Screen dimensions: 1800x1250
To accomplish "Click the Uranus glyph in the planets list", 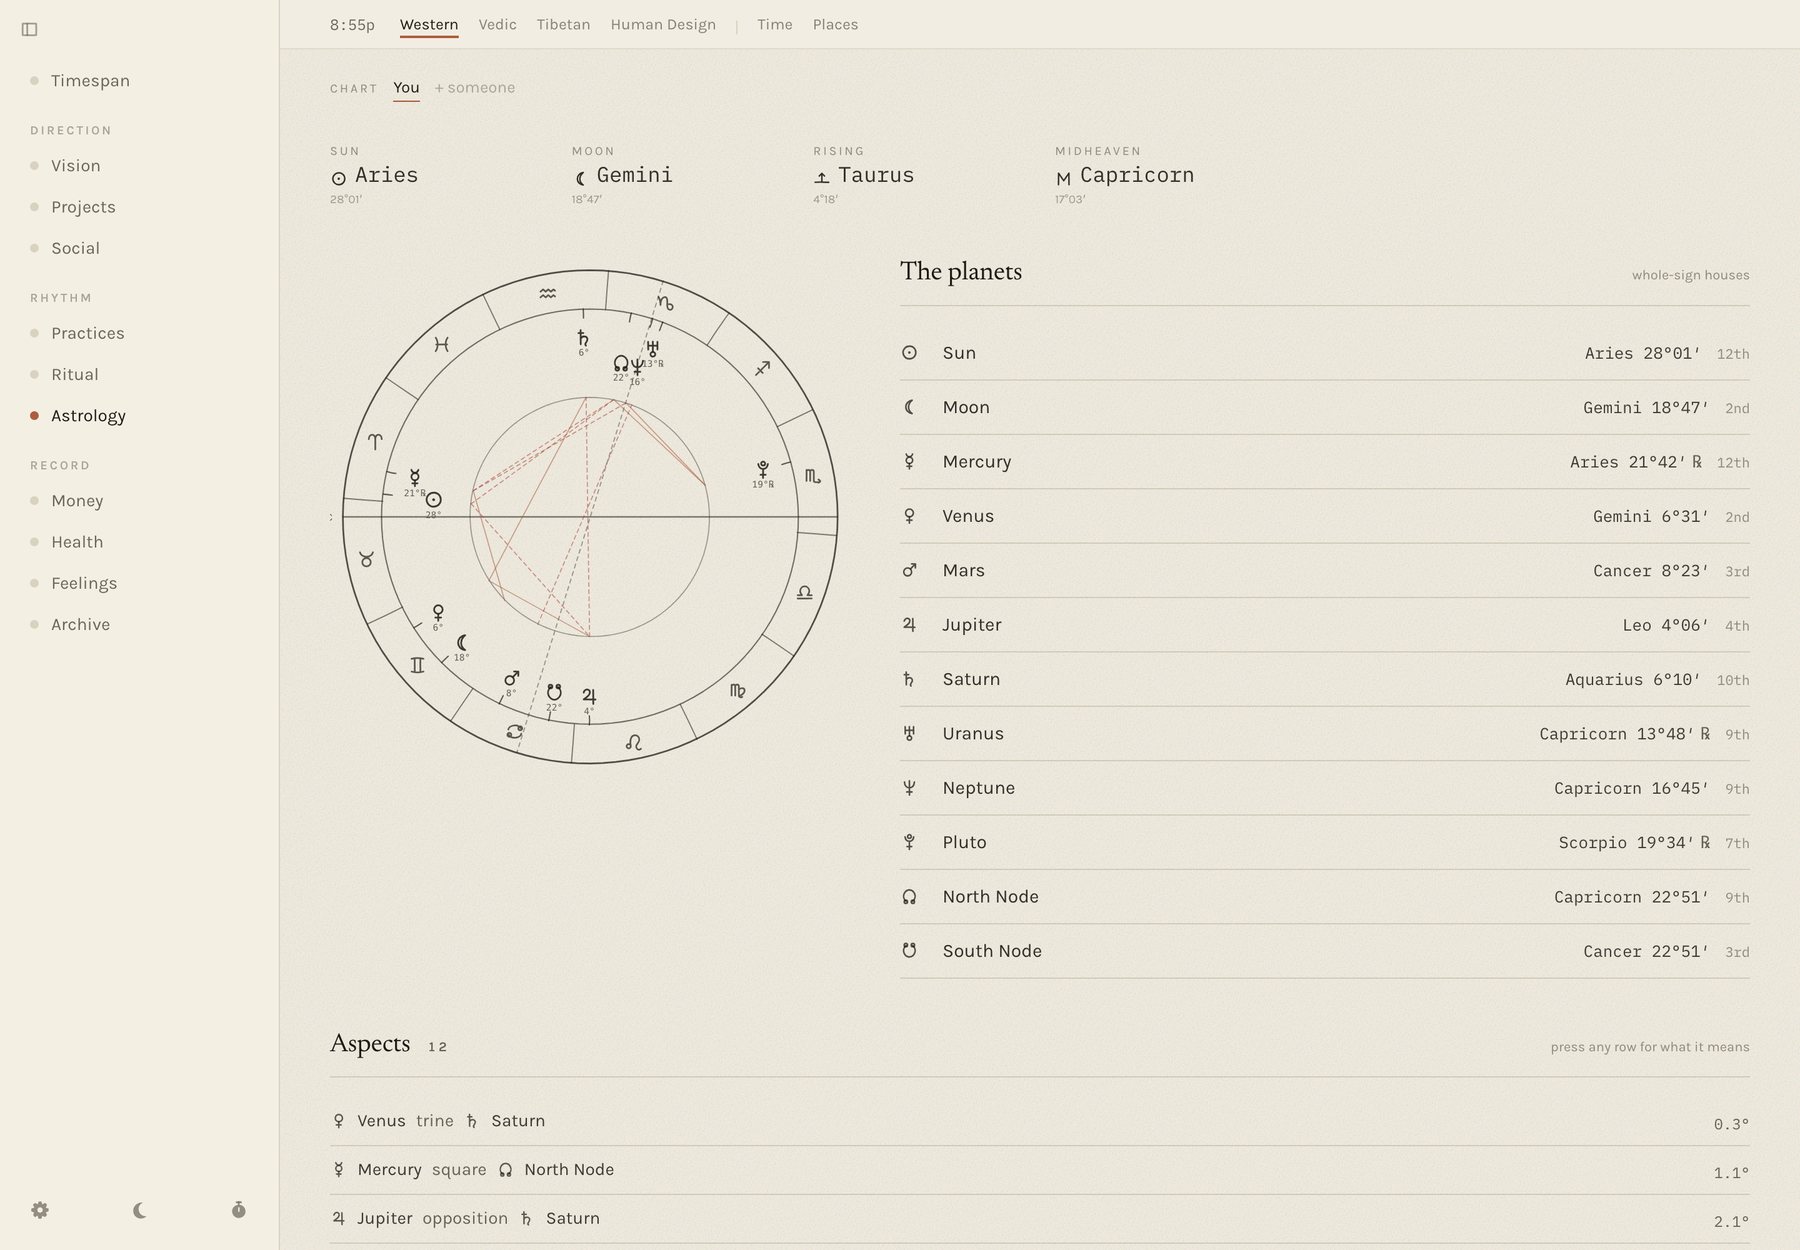I will [x=909, y=733].
